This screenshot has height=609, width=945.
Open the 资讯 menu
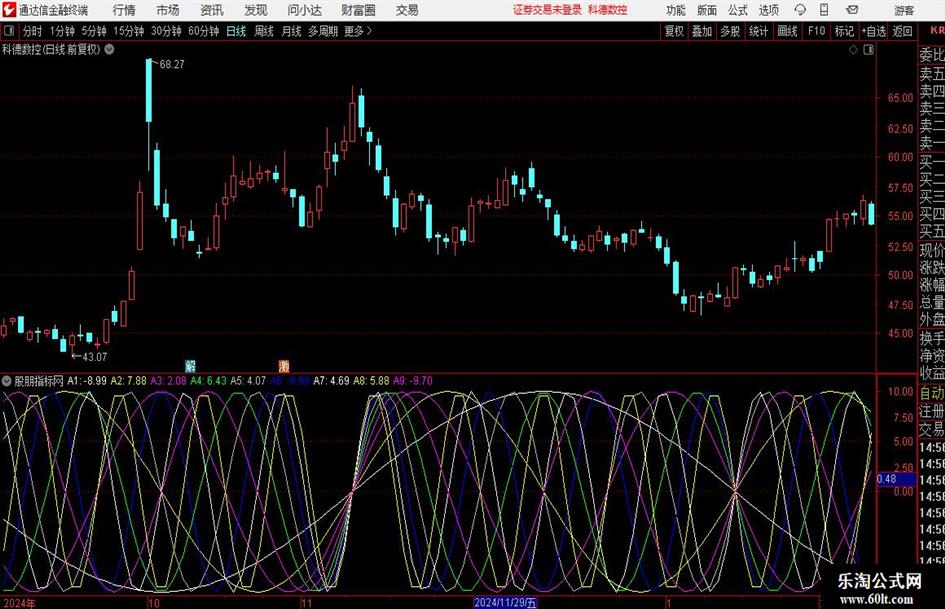(x=212, y=10)
